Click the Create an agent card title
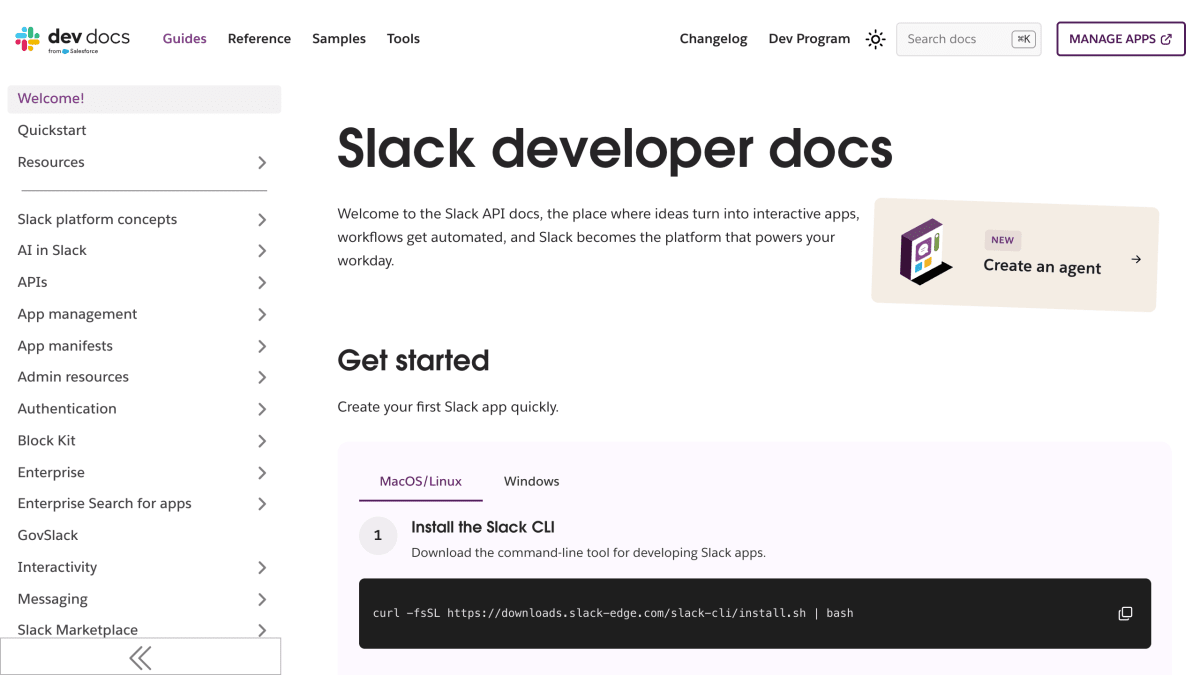 pos(1042,266)
